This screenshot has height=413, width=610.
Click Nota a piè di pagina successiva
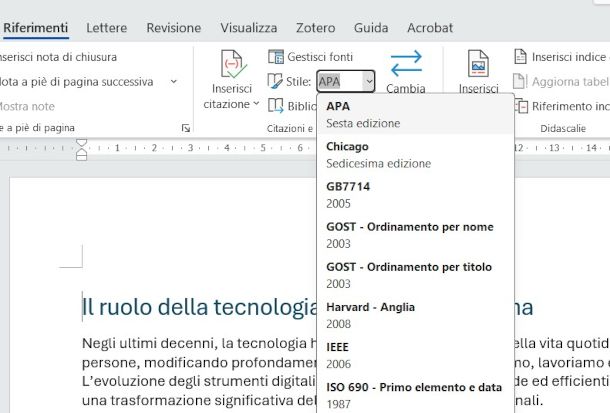click(76, 82)
